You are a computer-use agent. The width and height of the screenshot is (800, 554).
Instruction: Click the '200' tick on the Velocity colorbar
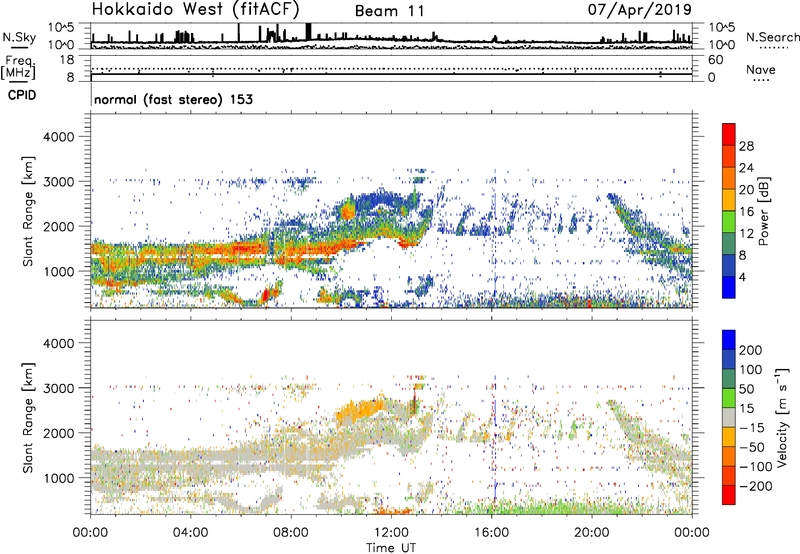(x=751, y=350)
